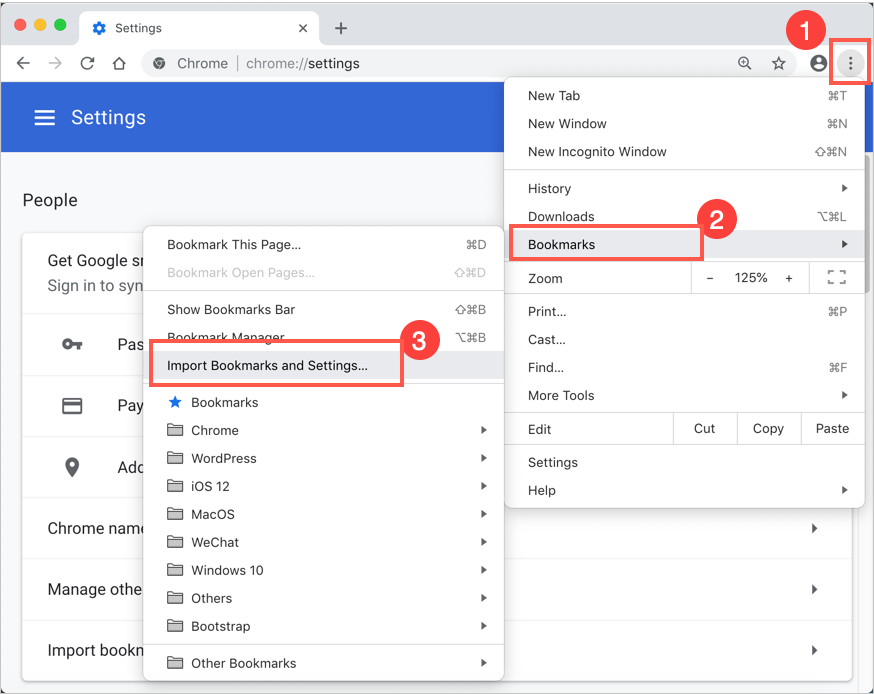Click the profile avatar icon
The height and width of the screenshot is (694, 874).
point(817,63)
